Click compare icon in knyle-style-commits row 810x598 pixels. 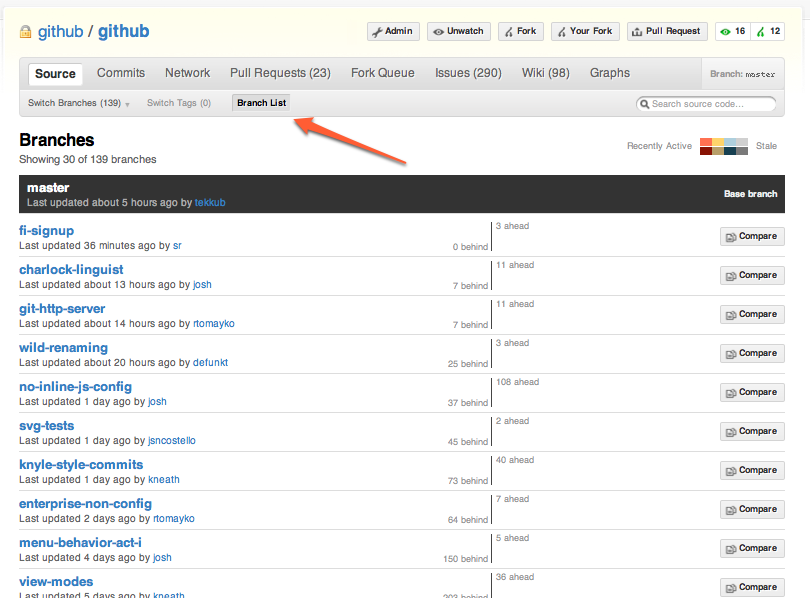[731, 471]
